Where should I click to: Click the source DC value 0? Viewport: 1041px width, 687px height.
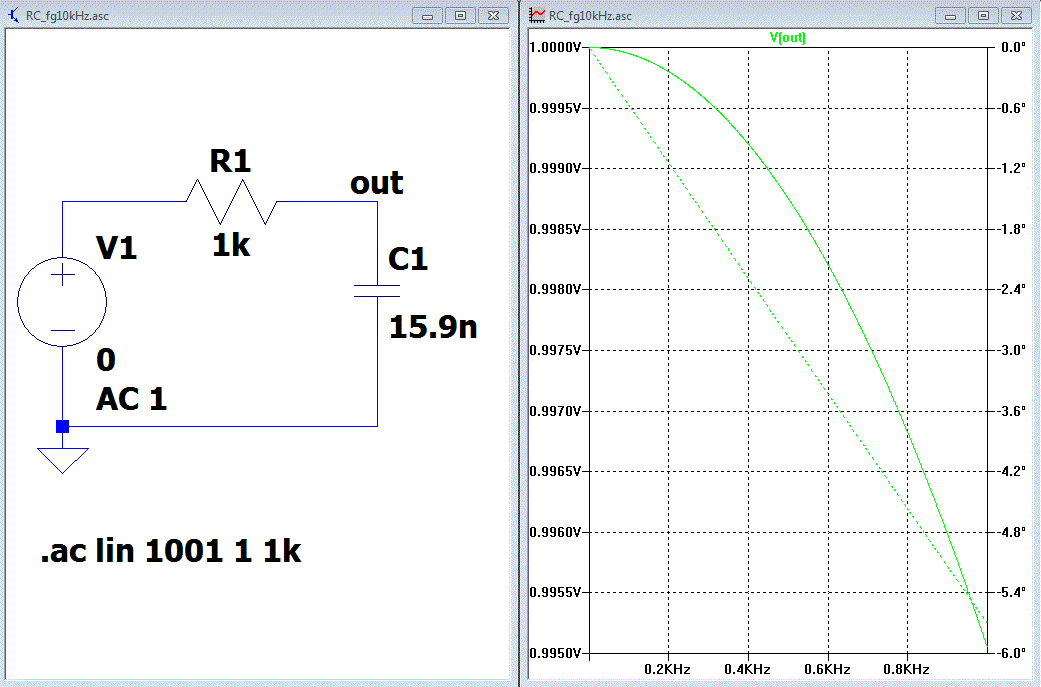tap(106, 360)
